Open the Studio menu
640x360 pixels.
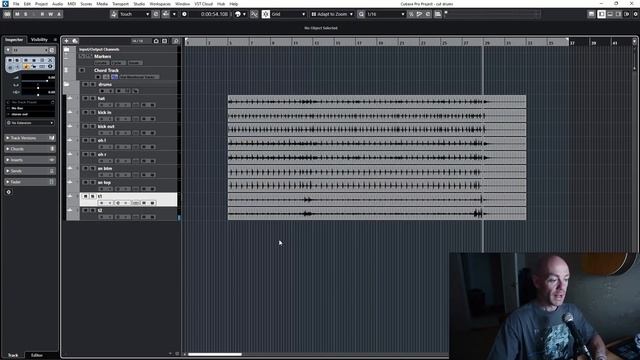[x=139, y=4]
